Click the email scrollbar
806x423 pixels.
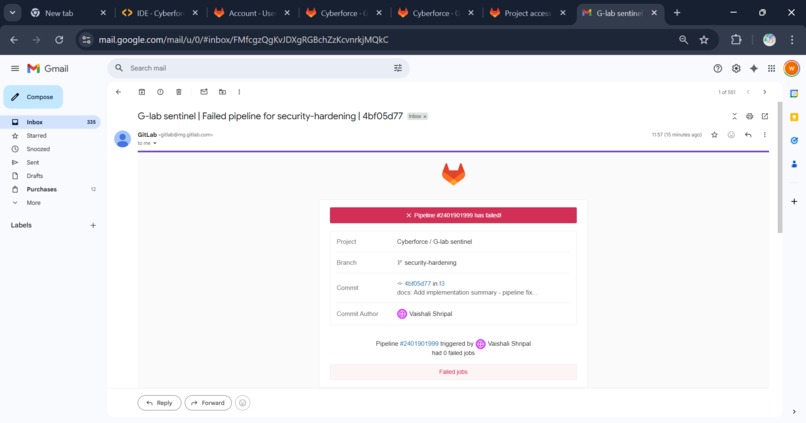[x=780, y=167]
